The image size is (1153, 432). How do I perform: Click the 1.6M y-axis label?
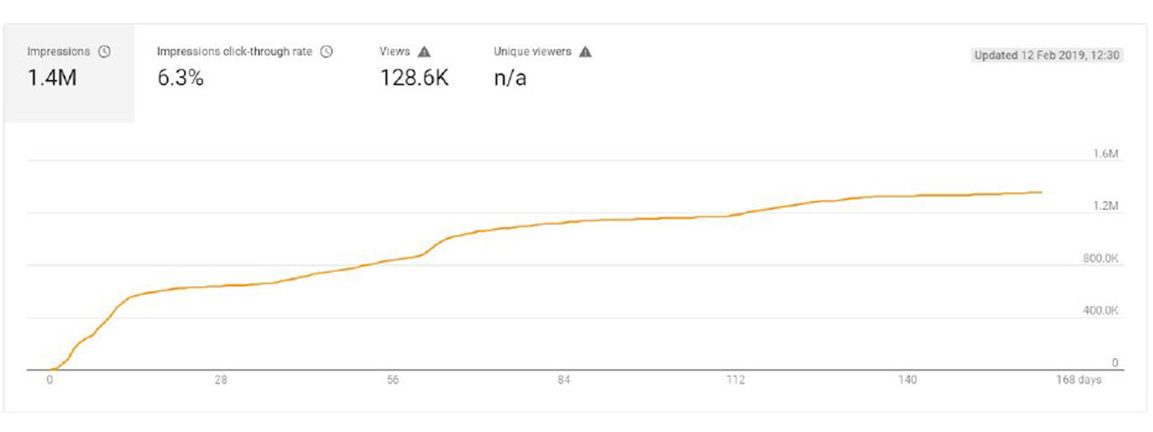[x=1105, y=154]
